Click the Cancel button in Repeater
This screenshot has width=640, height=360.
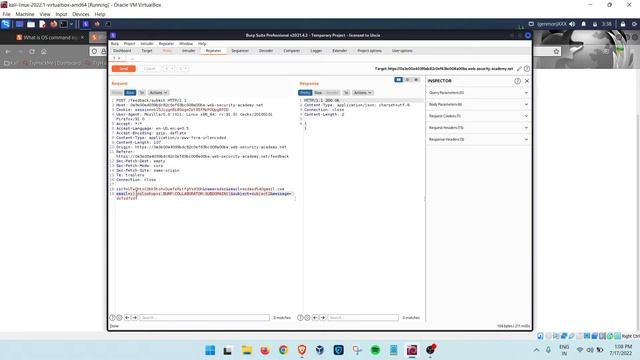coord(149,69)
